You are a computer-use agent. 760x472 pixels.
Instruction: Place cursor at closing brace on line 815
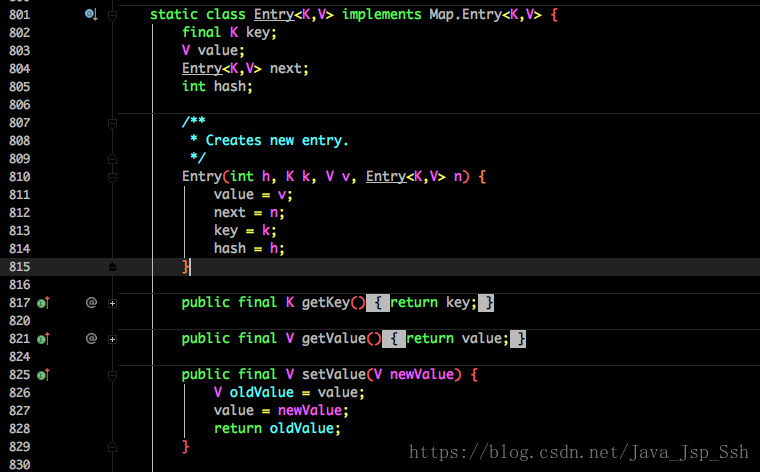point(186,267)
